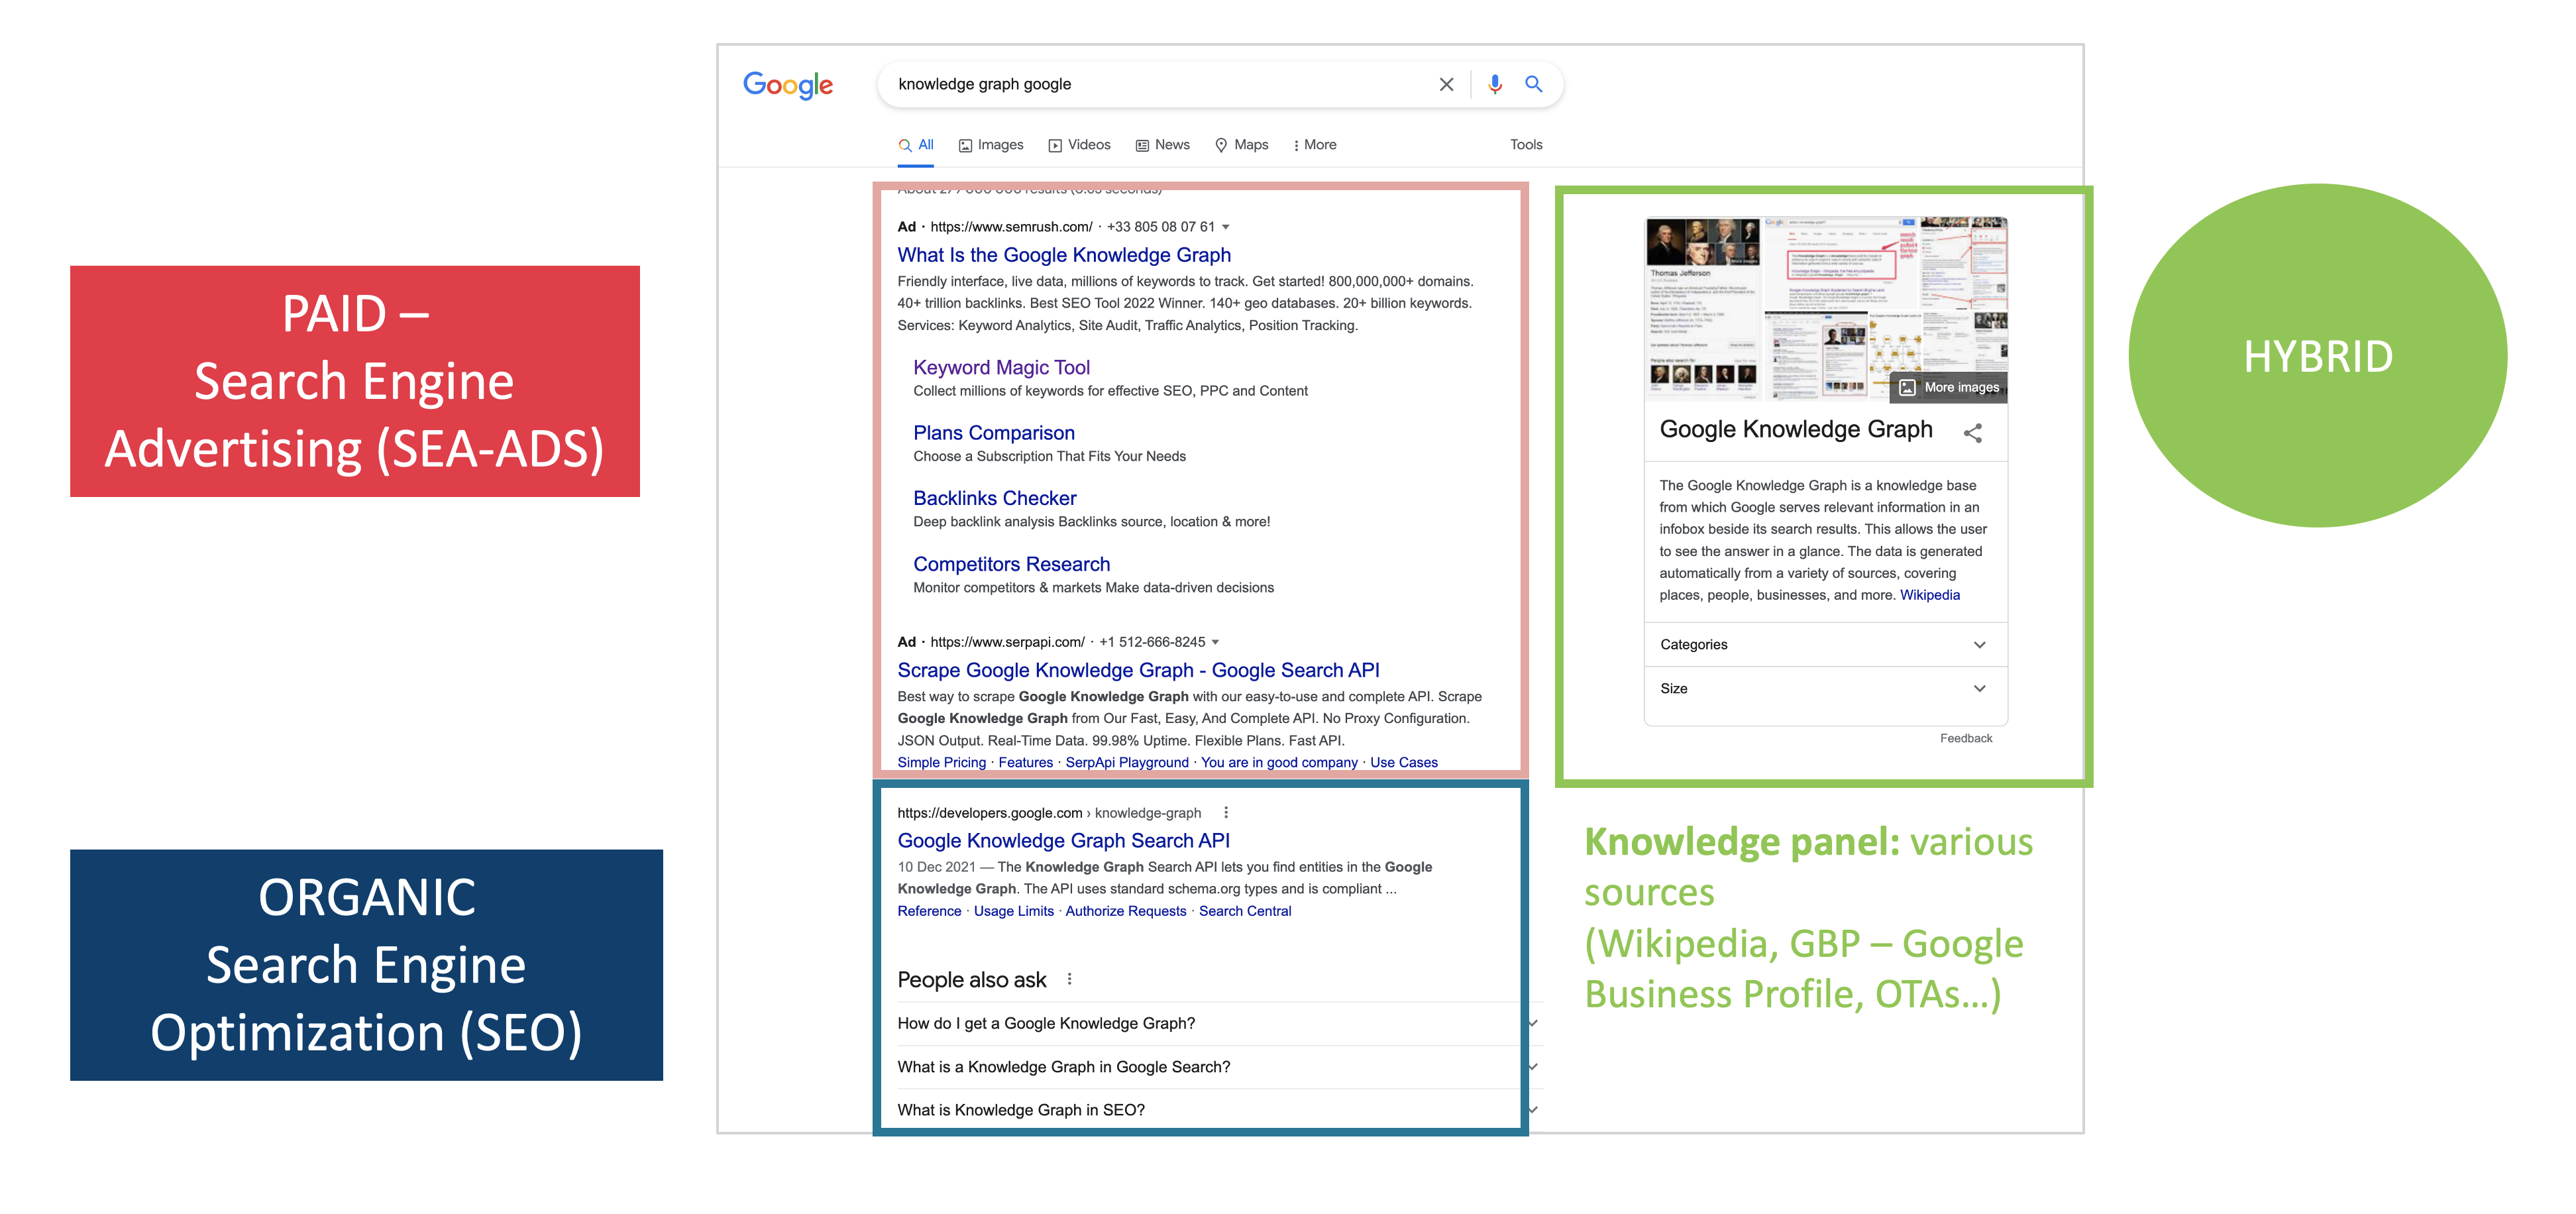The height and width of the screenshot is (1214, 2576).
Task: Expand the Categories section in knowledge panel
Action: pos(1825,644)
